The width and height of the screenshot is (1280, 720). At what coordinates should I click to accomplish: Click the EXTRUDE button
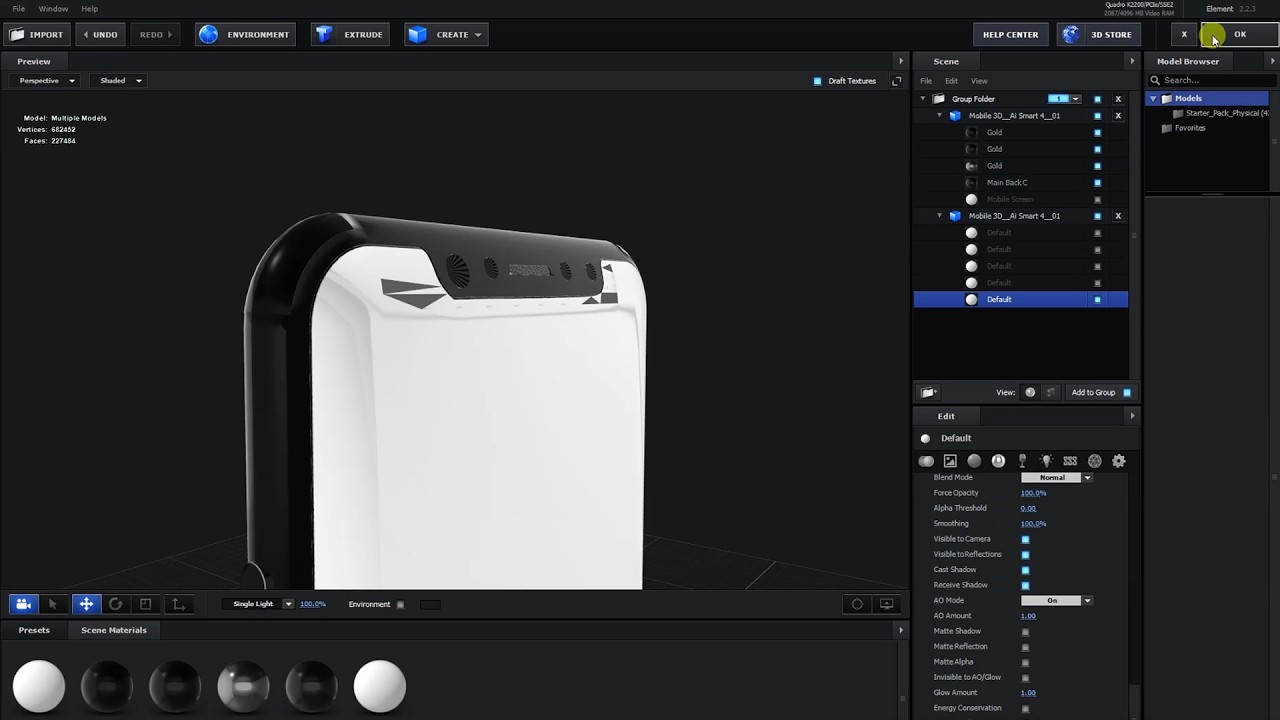pos(350,34)
